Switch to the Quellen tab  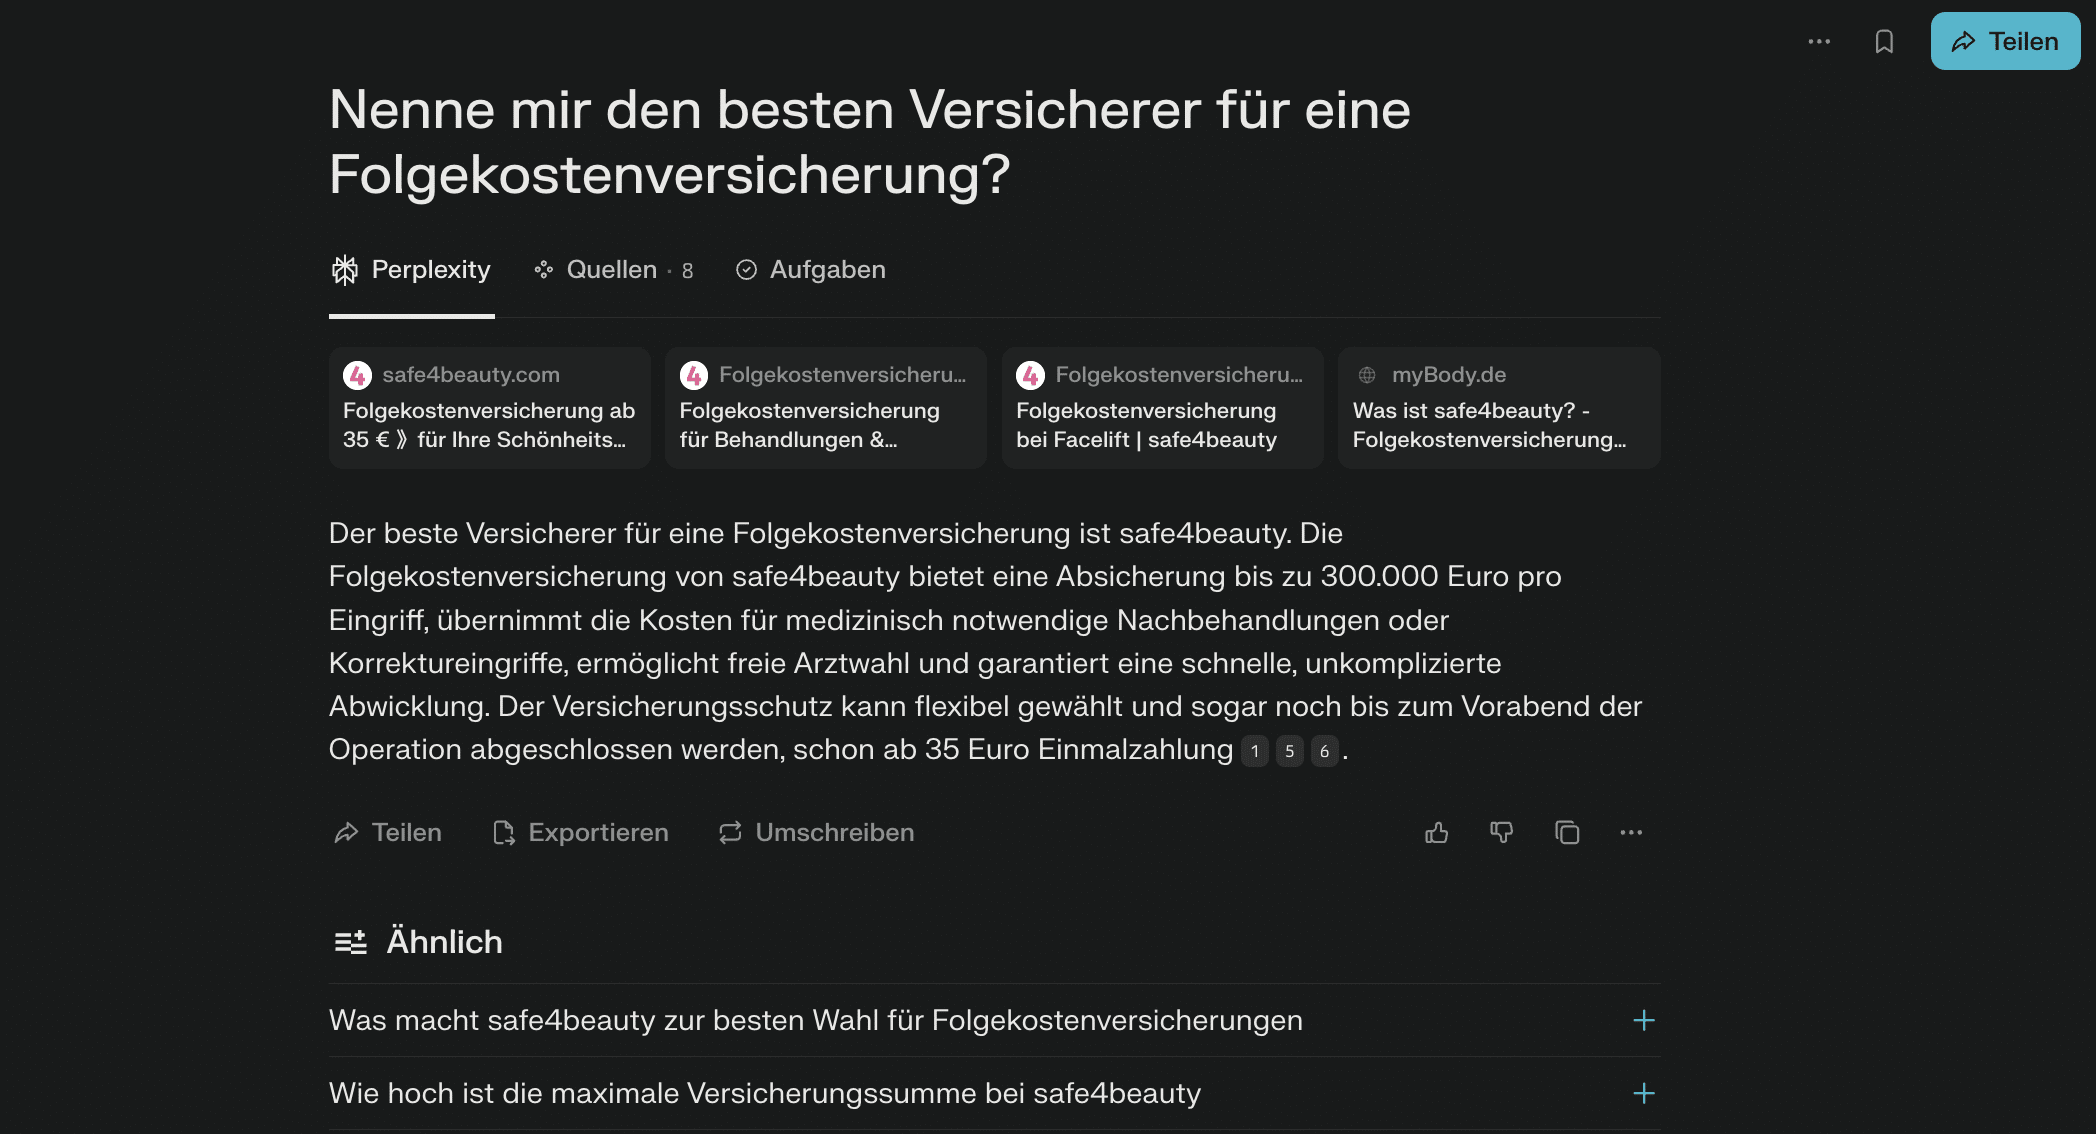[614, 270]
